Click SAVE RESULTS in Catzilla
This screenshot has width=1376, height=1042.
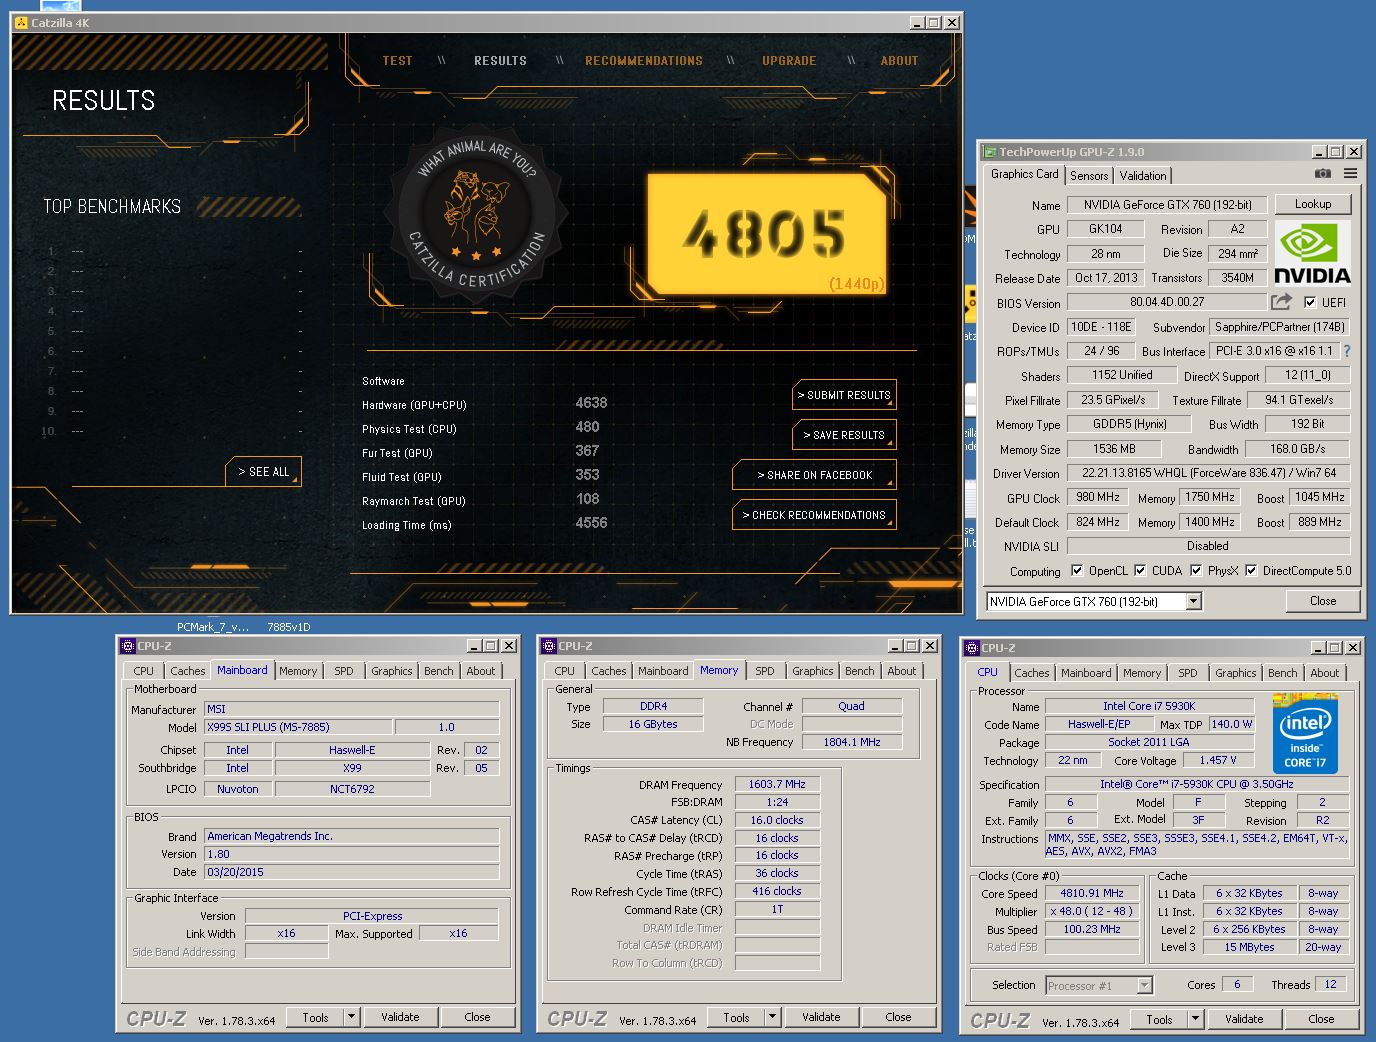844,435
